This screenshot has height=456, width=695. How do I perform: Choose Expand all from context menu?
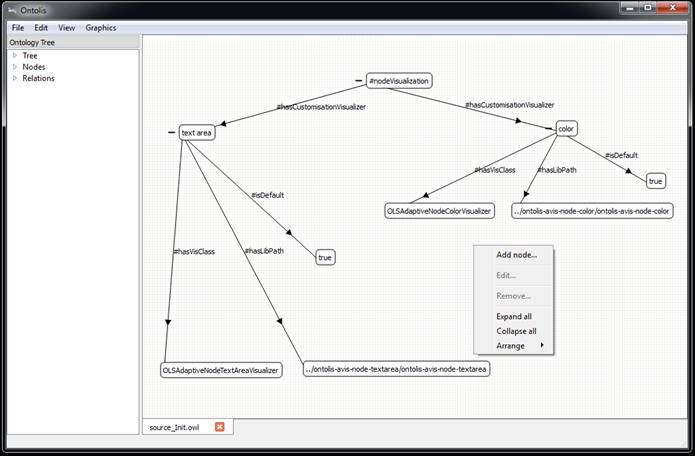point(514,316)
